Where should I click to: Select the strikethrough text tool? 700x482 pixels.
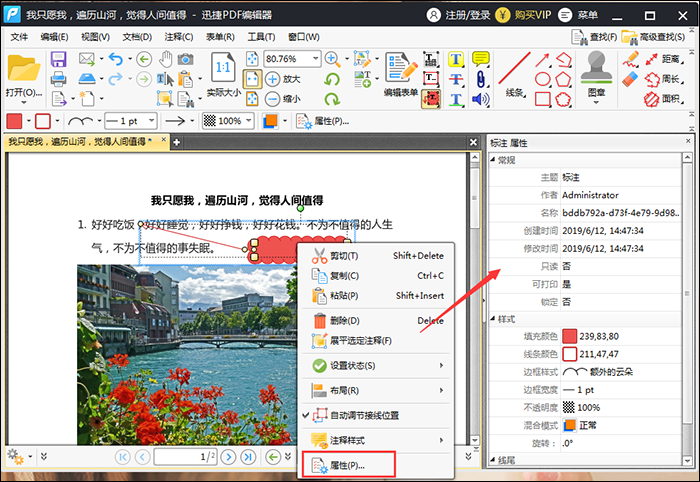click(456, 79)
